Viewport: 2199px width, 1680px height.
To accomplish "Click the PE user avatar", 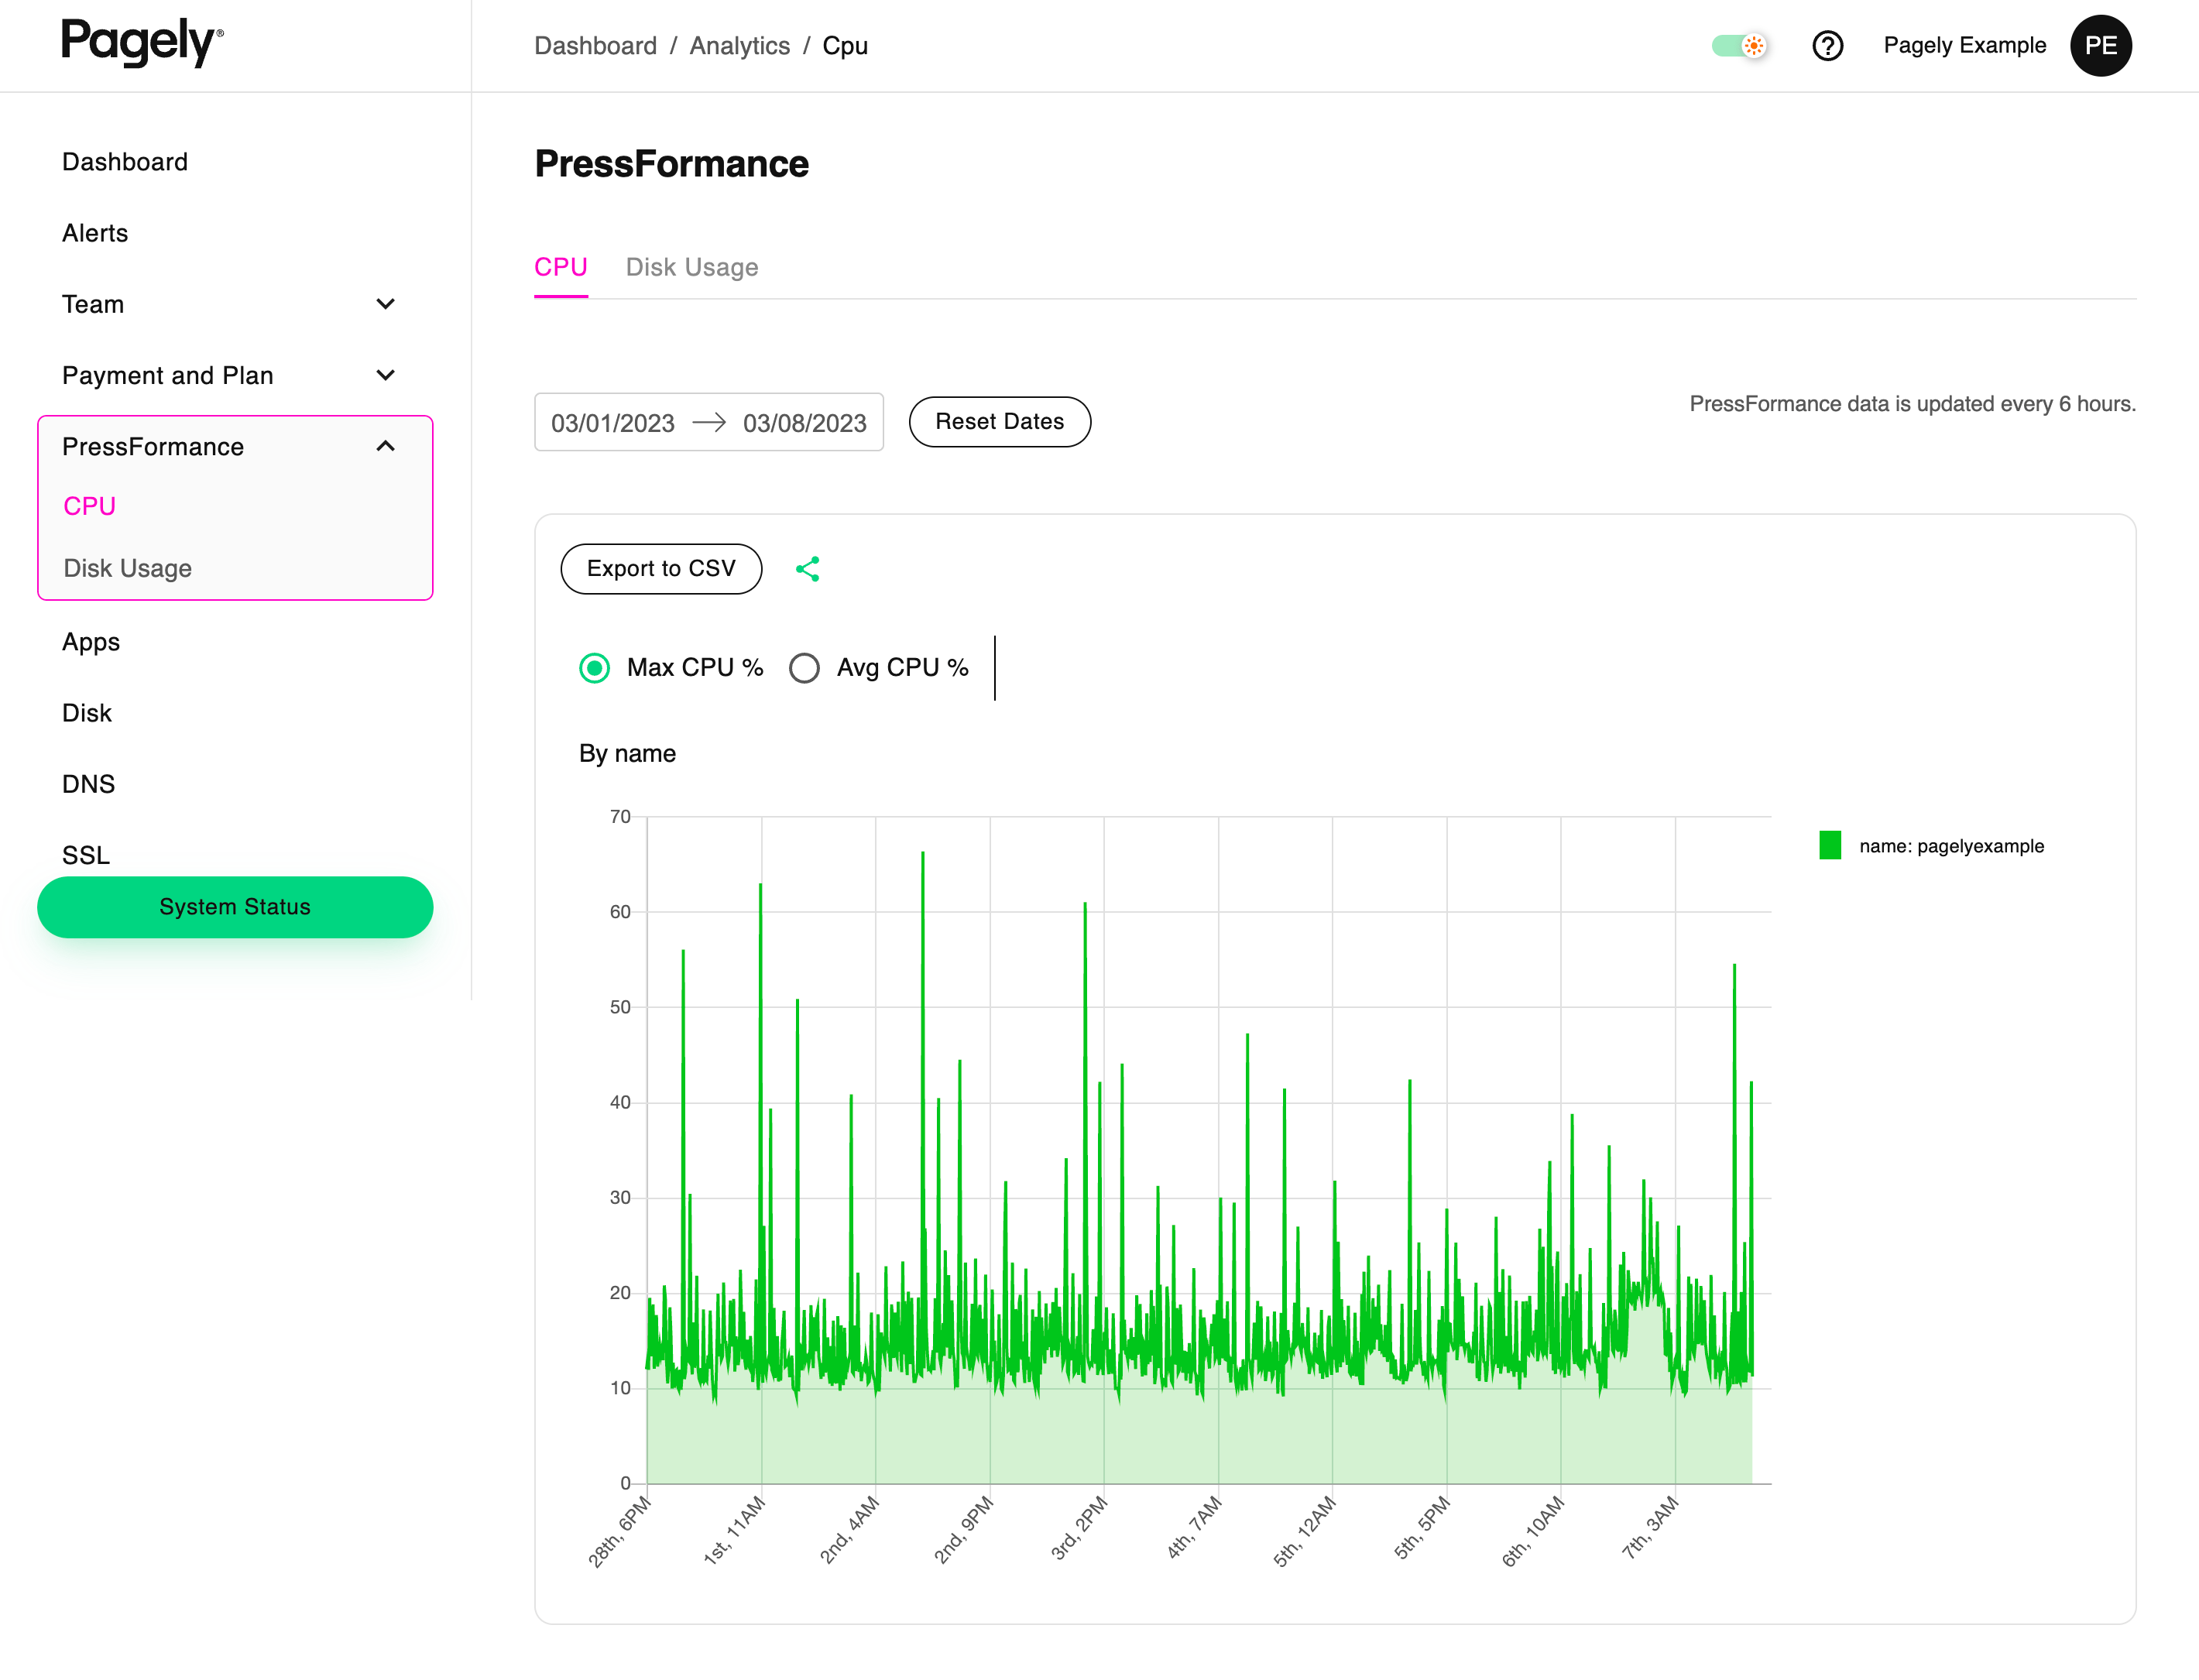I will (x=2100, y=46).
